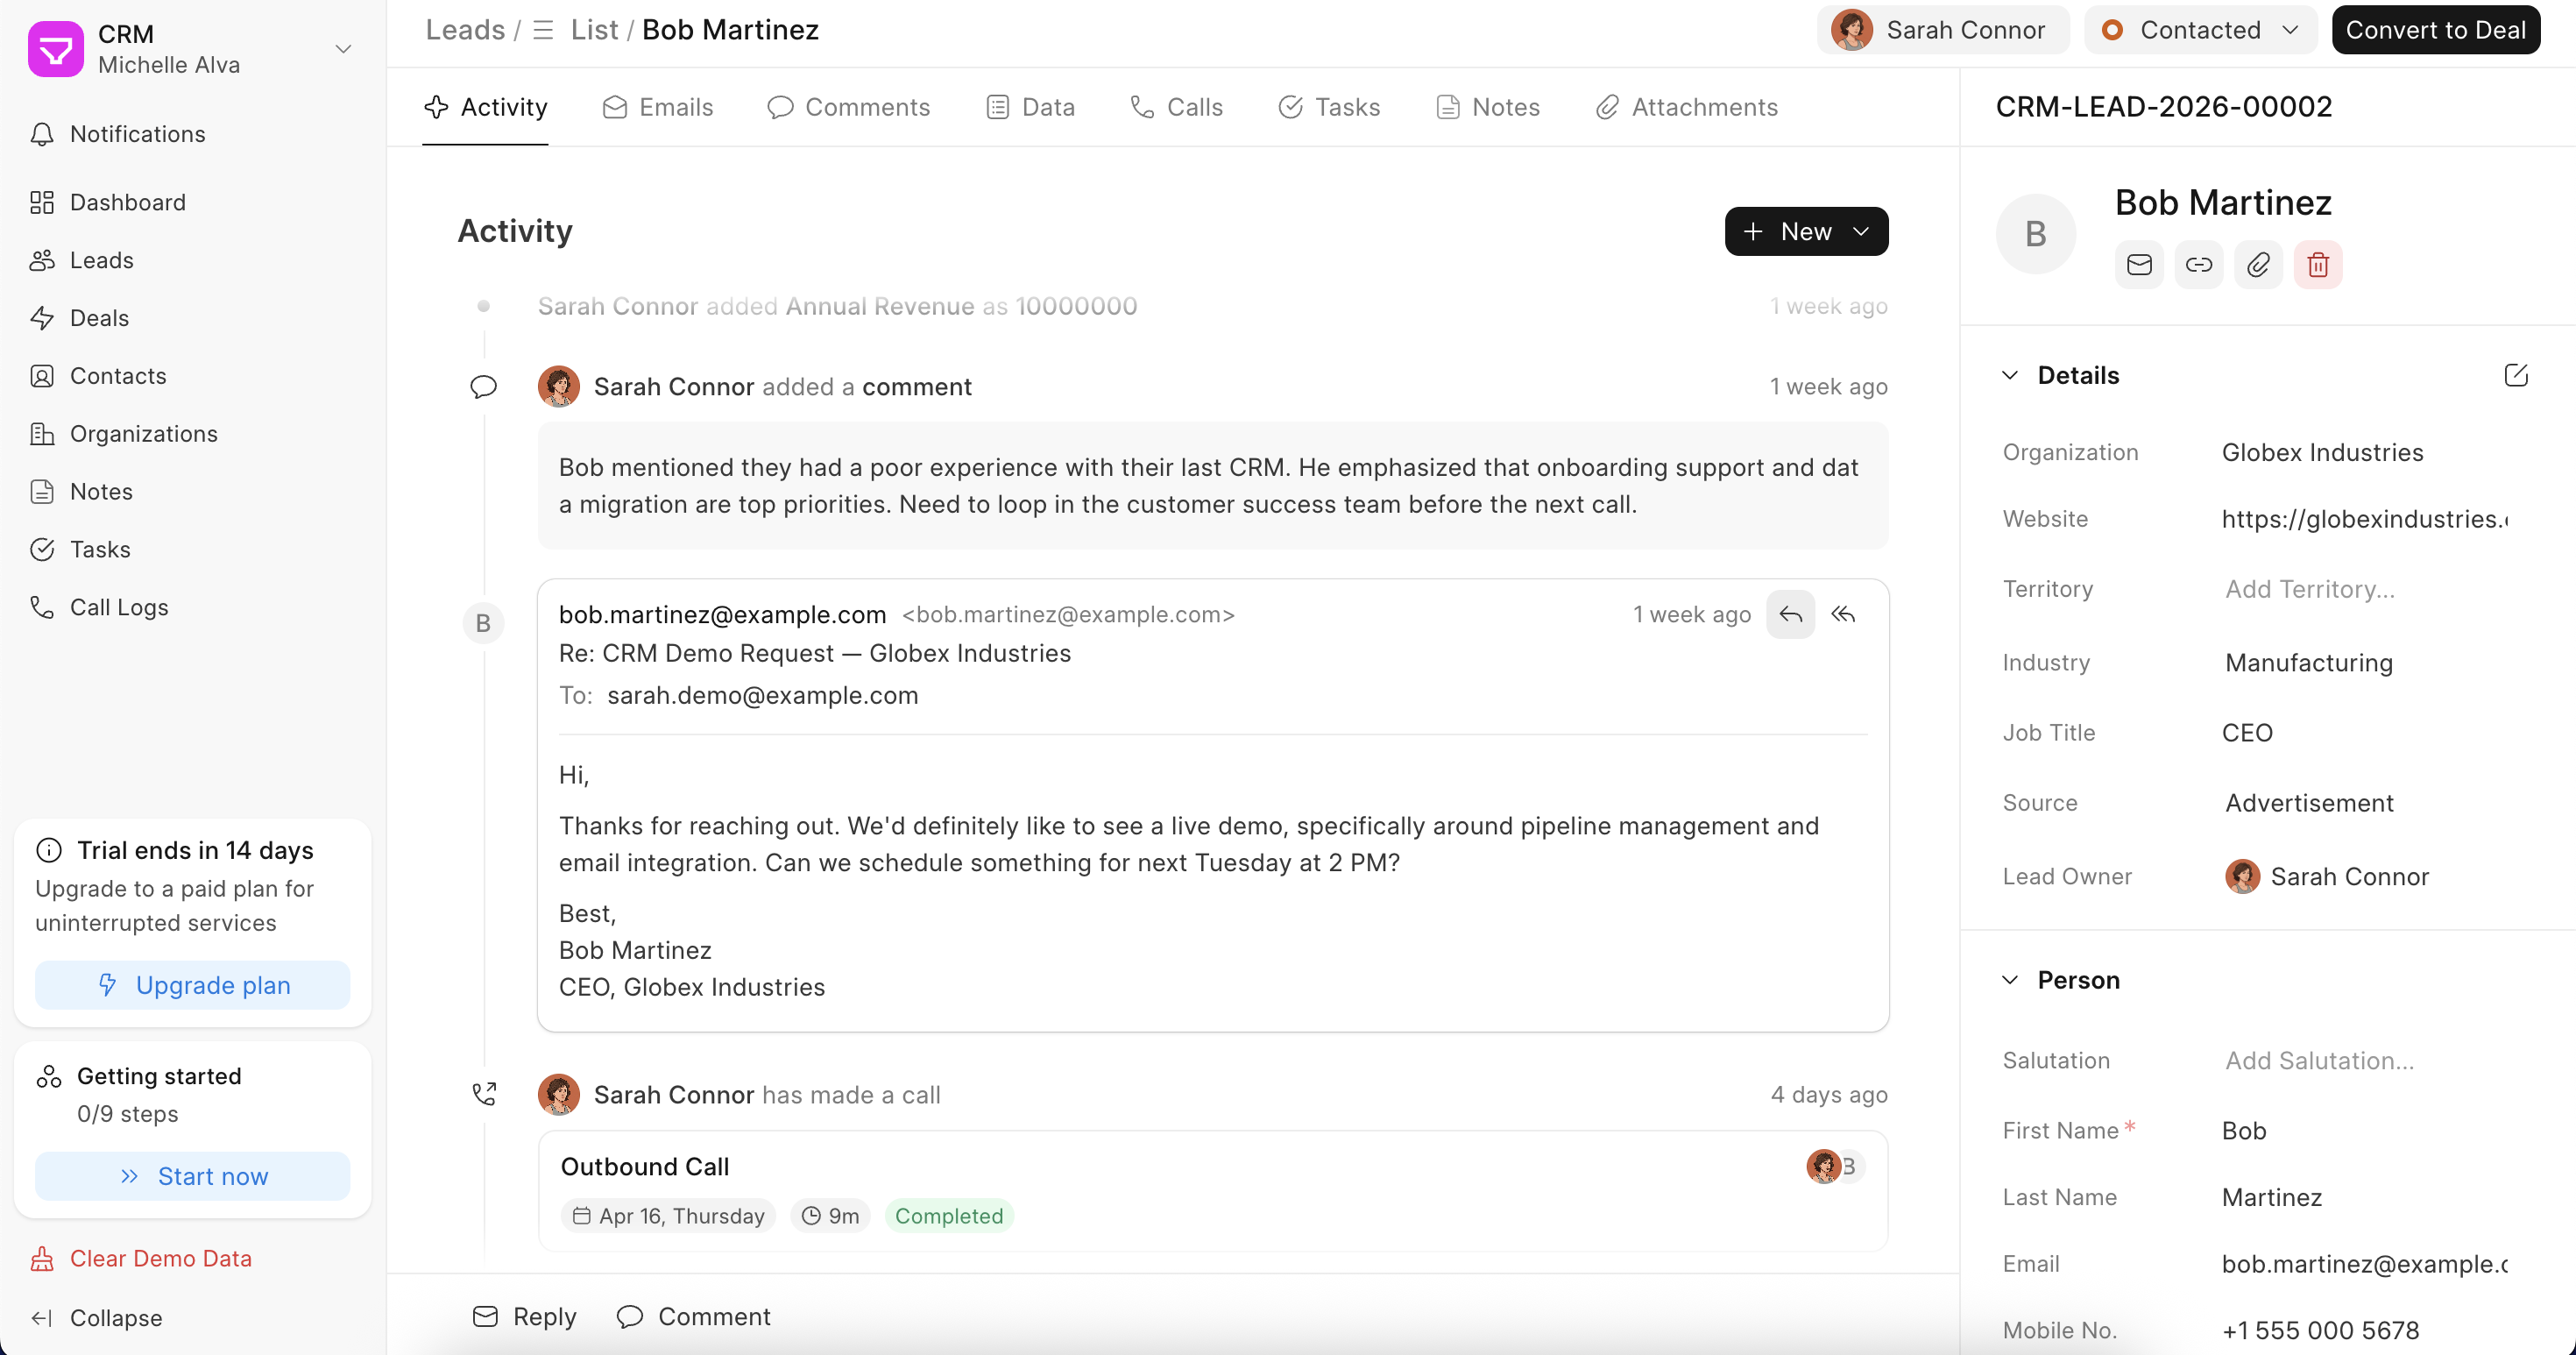Click the Upgrade plan button
2576x1355 pixels.
tap(193, 985)
